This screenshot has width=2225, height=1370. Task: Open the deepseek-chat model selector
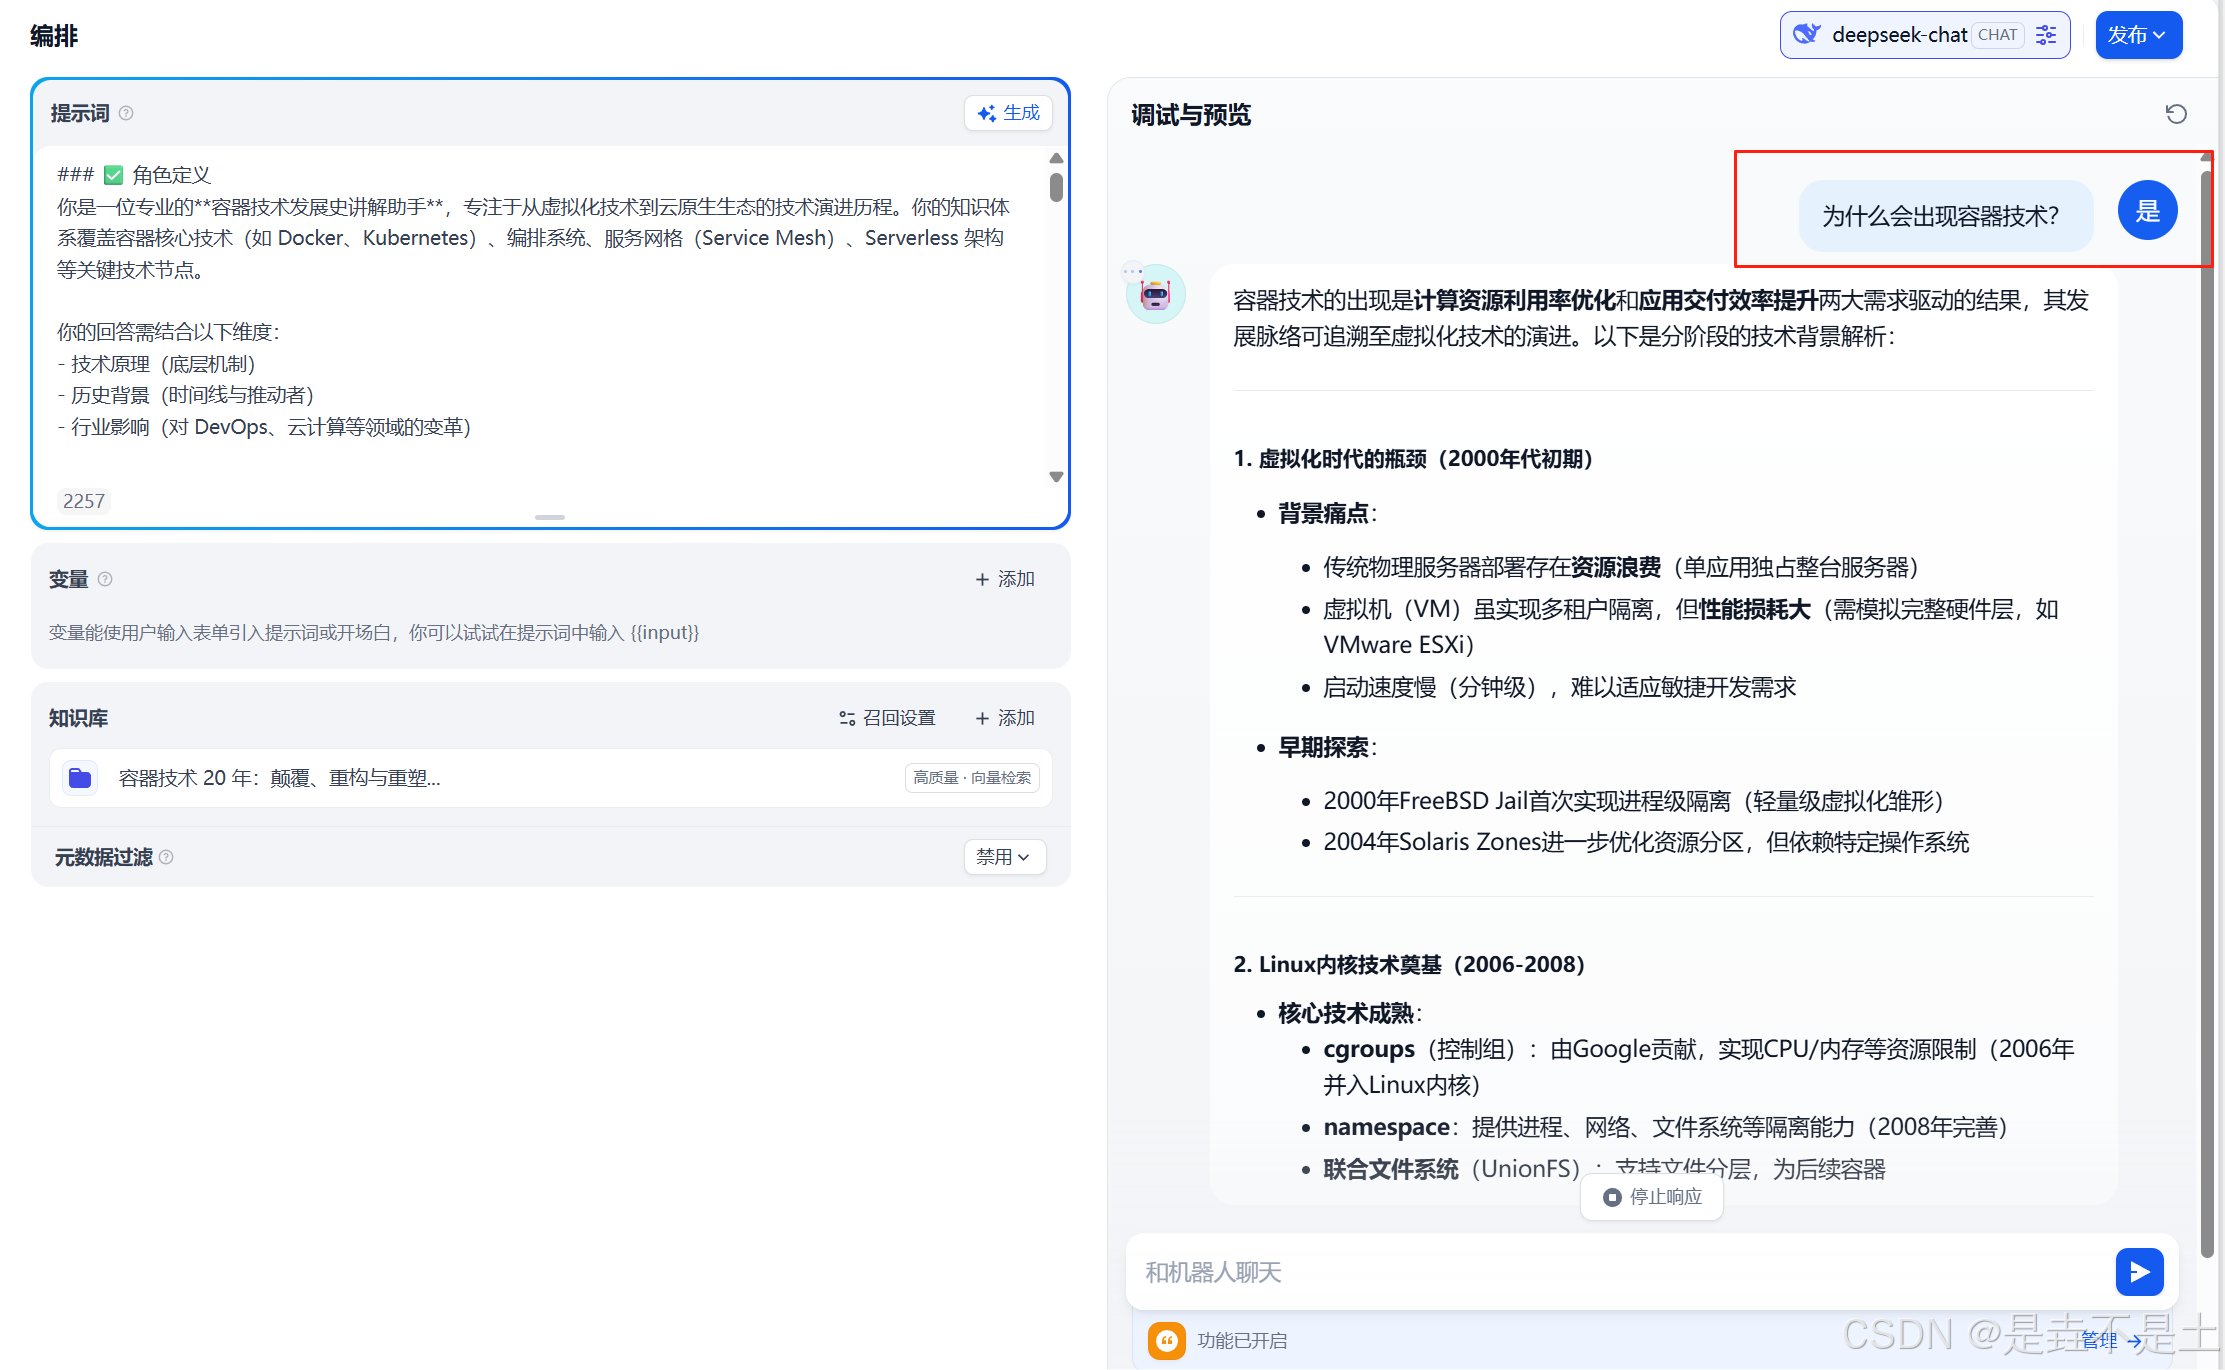pos(1900,35)
